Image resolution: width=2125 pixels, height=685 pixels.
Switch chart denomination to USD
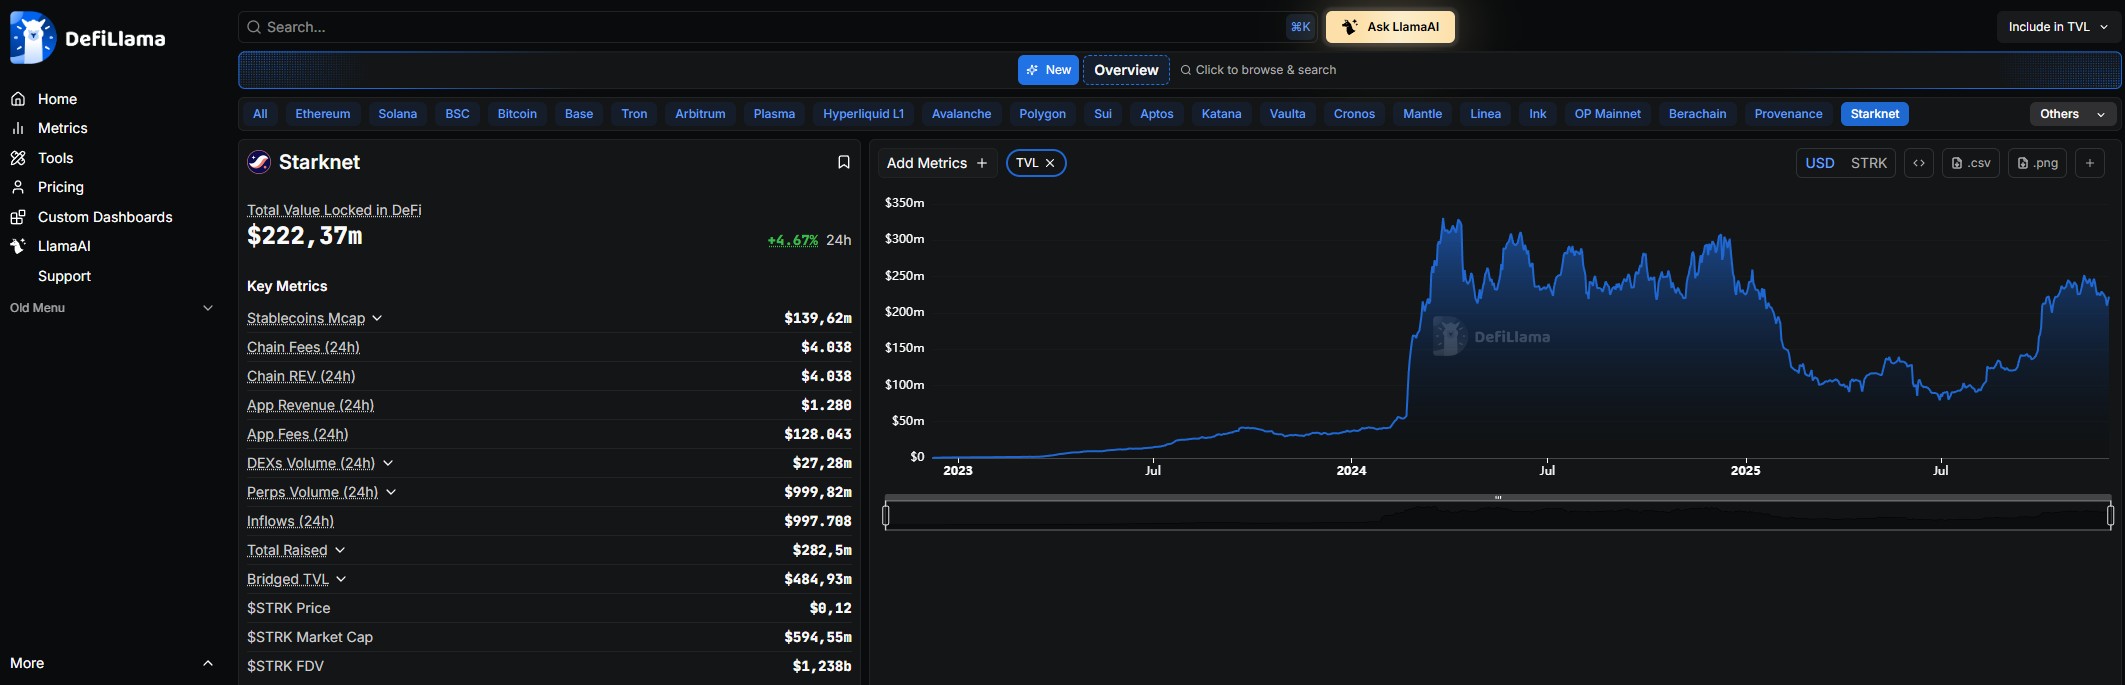coord(1819,163)
